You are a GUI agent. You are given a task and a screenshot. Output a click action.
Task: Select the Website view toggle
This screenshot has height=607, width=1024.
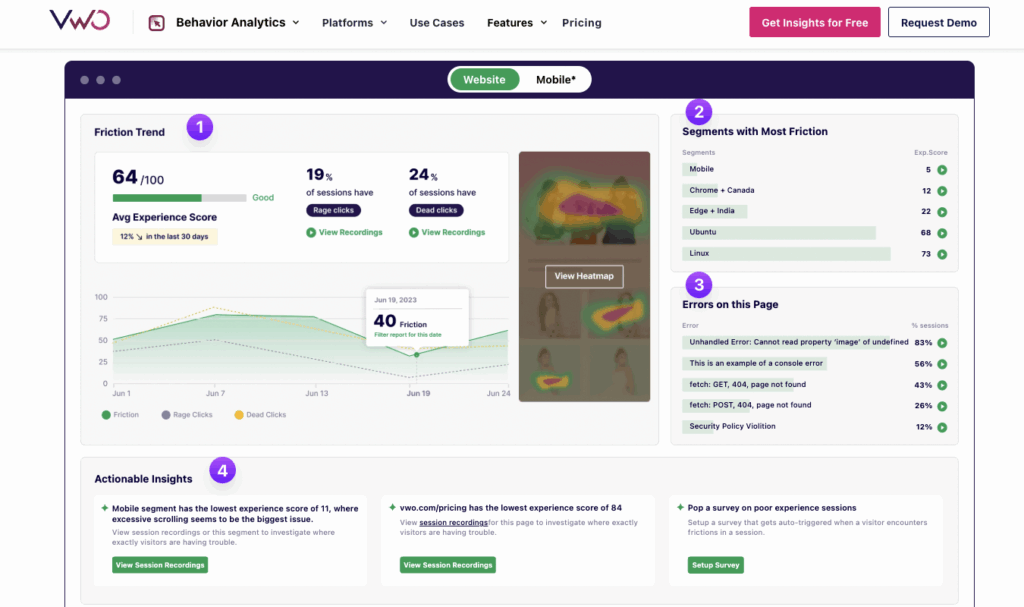[484, 80]
